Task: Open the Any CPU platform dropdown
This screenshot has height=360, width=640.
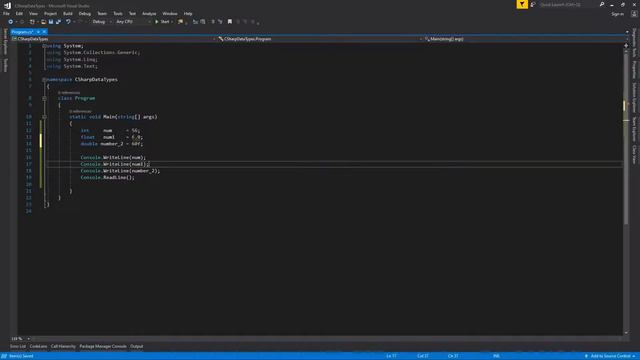Action: [133, 22]
